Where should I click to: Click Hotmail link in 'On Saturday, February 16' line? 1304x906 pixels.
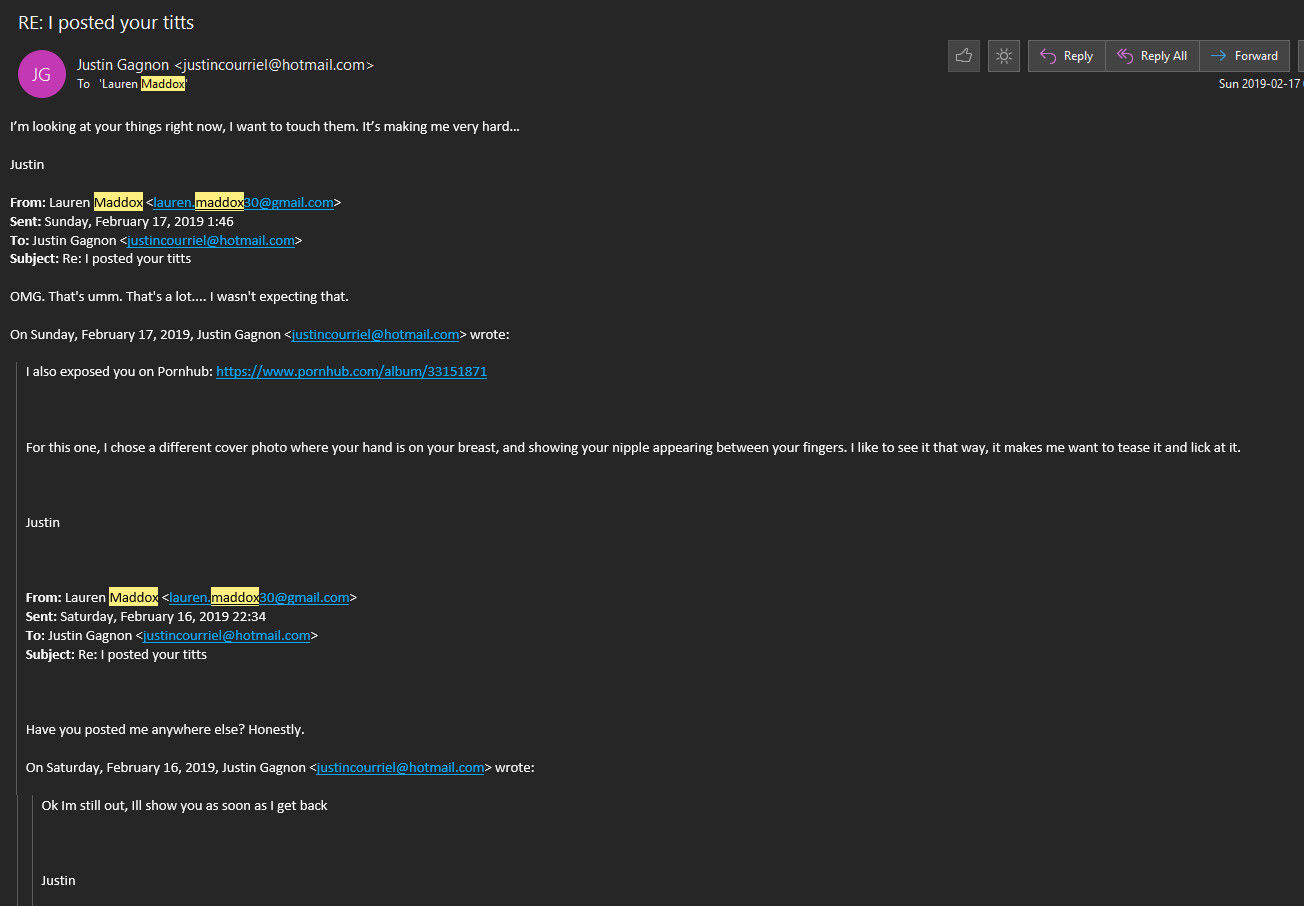pos(400,767)
